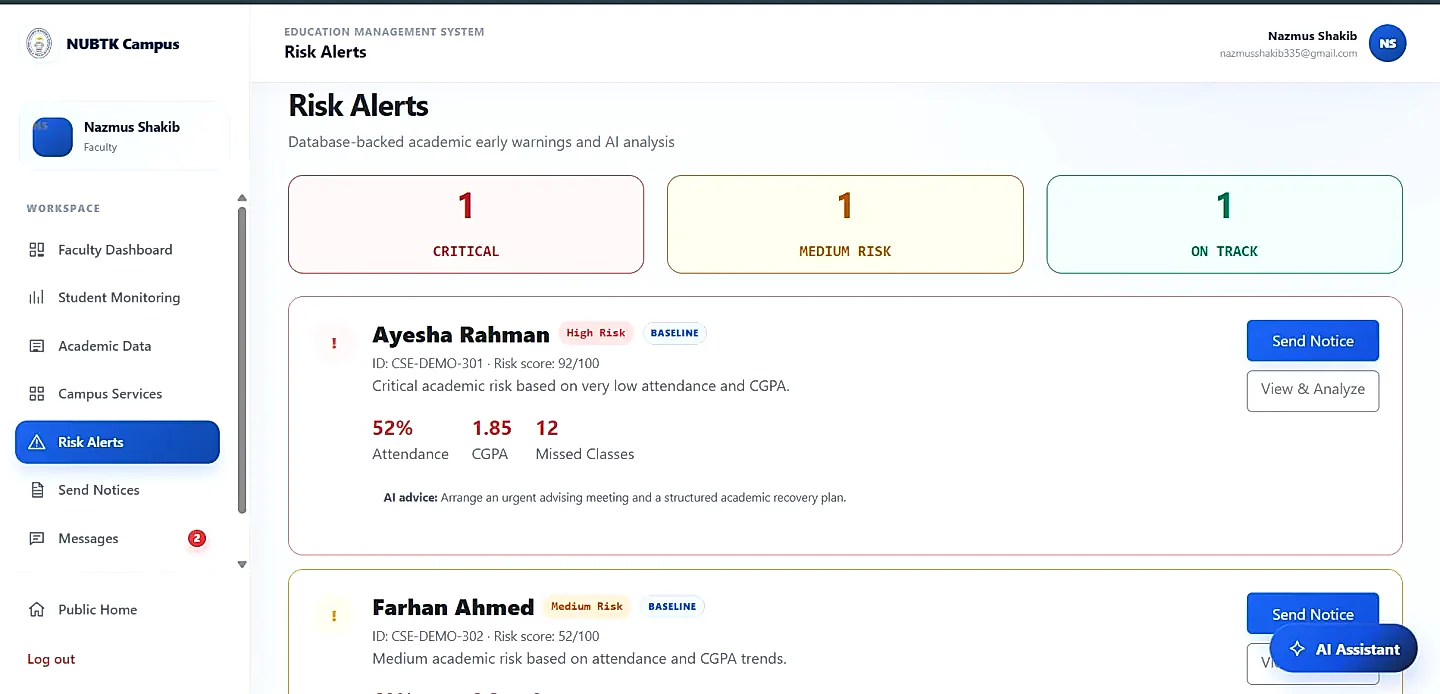Click the 52% Attendance value
Image resolution: width=1440 pixels, height=694 pixels.
(392, 428)
